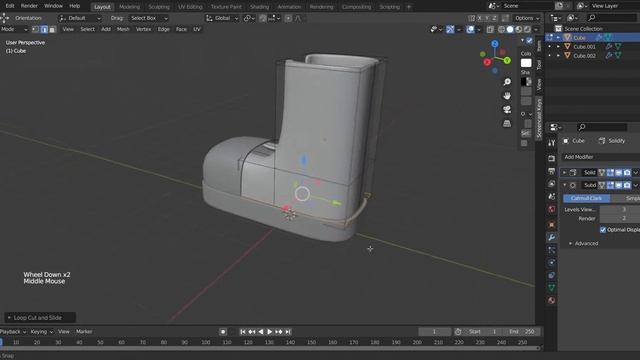Switch to rendered viewport shading
The height and width of the screenshot is (360, 640).
(x=527, y=29)
